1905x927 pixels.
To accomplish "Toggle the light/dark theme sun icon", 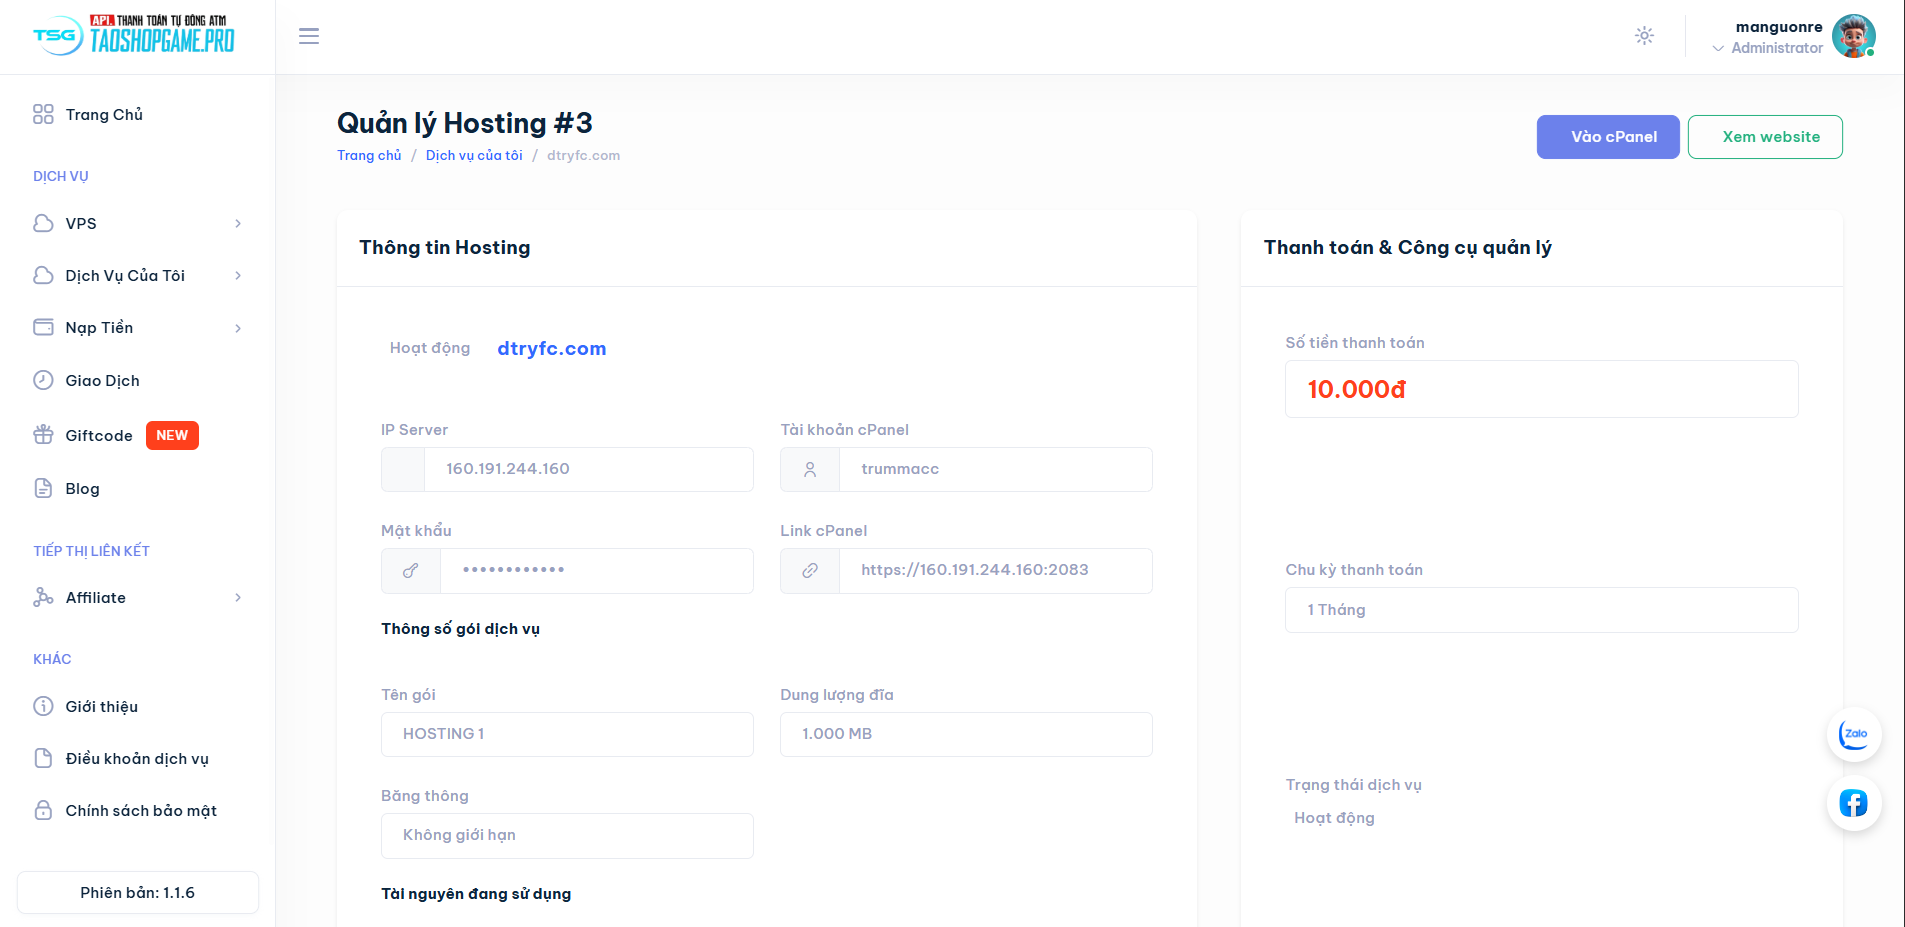I will [x=1644, y=36].
